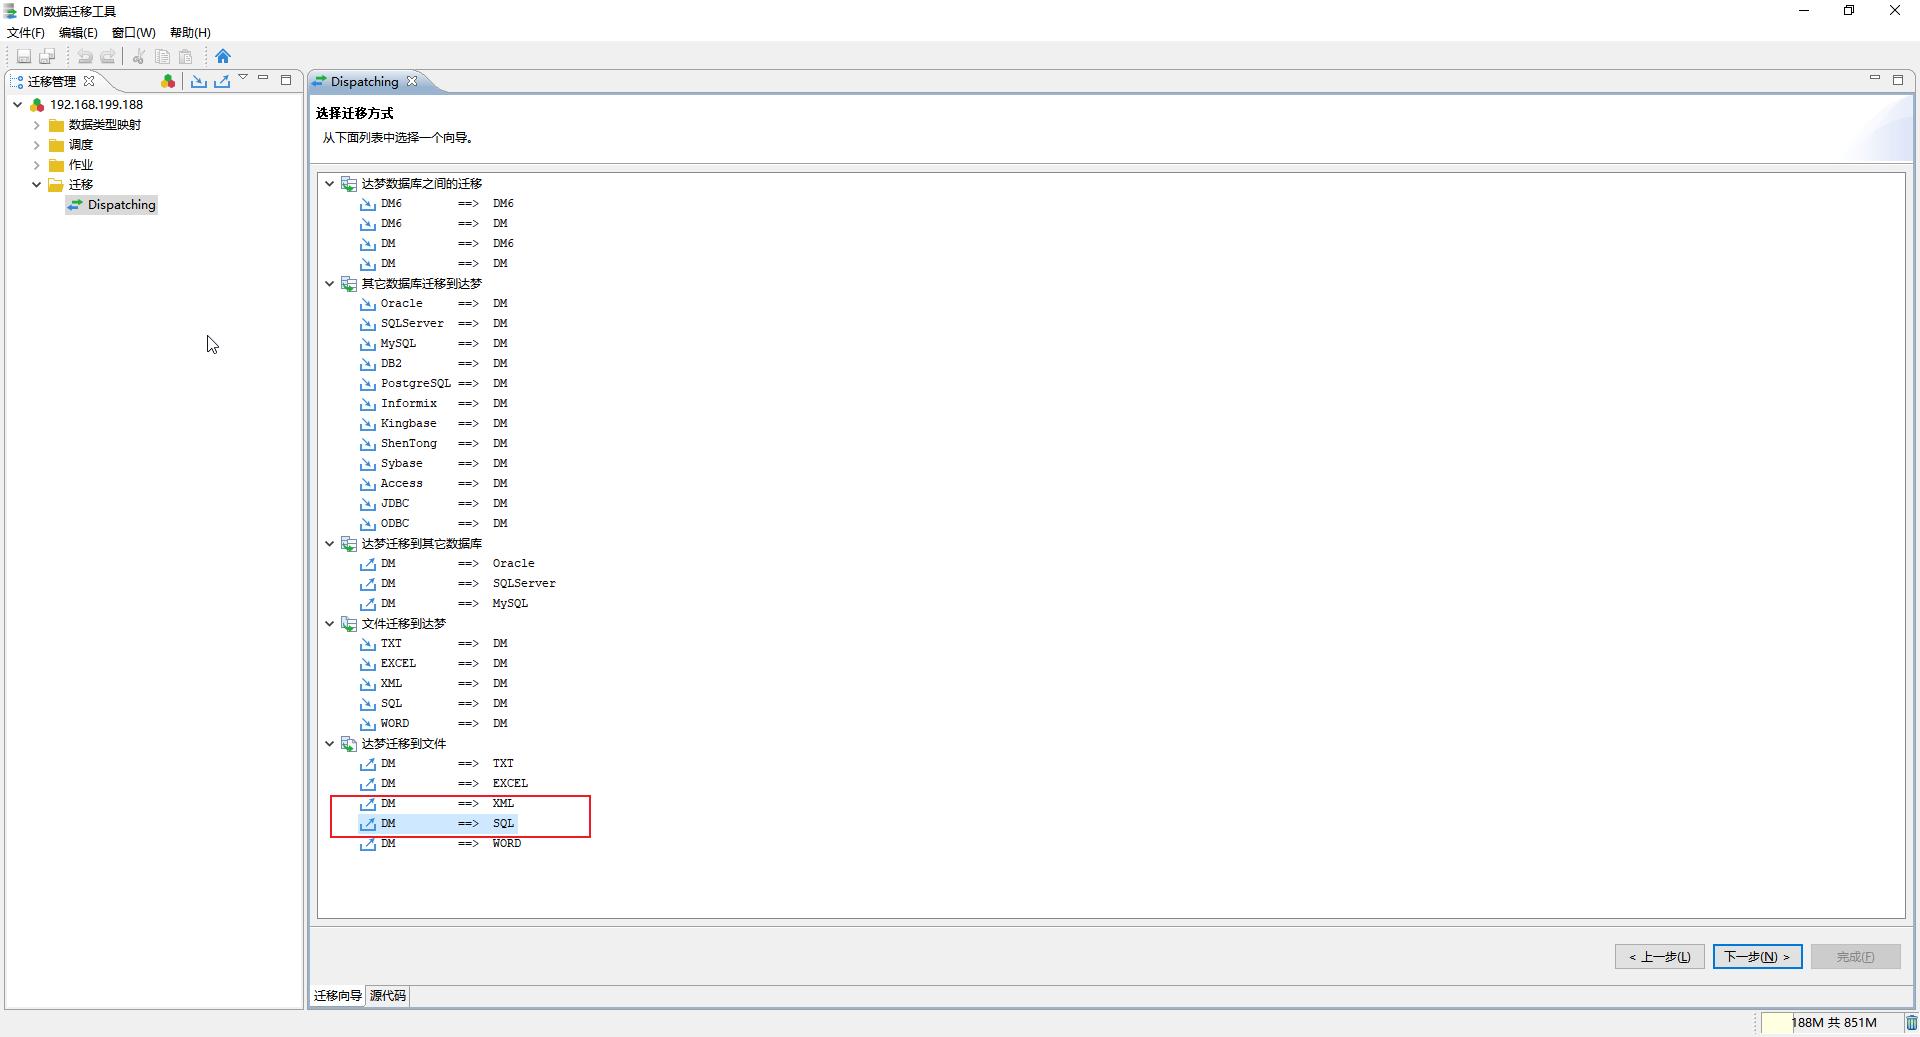Expand the 调度 folder
This screenshot has width=1920, height=1037.
click(x=37, y=145)
